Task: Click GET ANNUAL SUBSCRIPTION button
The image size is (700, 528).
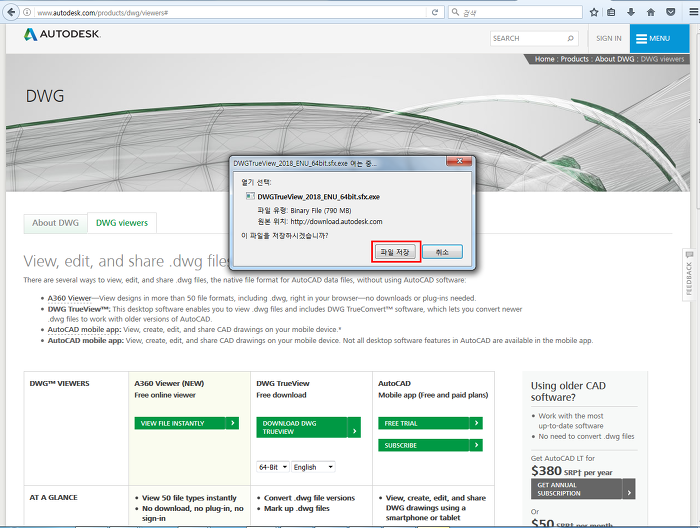Action: 576,489
